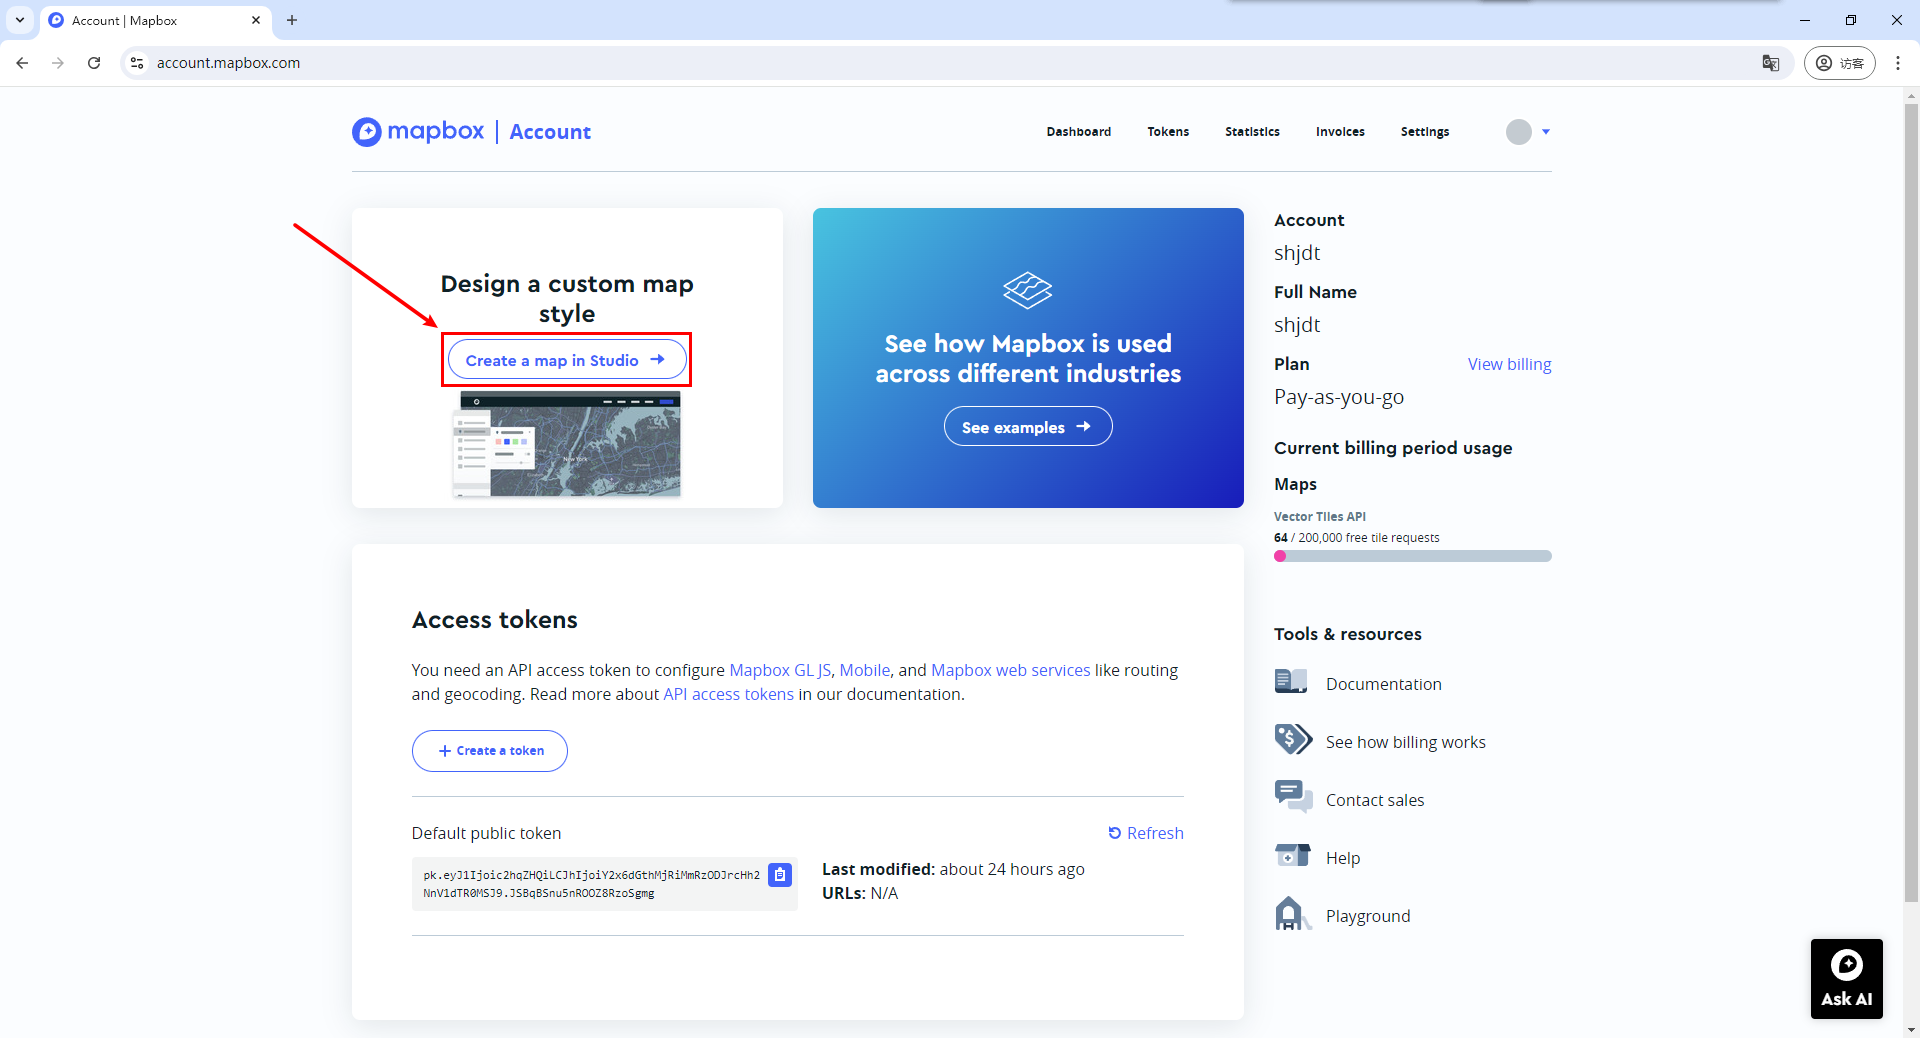Open the Invoices page
Viewport: 1920px width, 1038px height.
[1340, 132]
